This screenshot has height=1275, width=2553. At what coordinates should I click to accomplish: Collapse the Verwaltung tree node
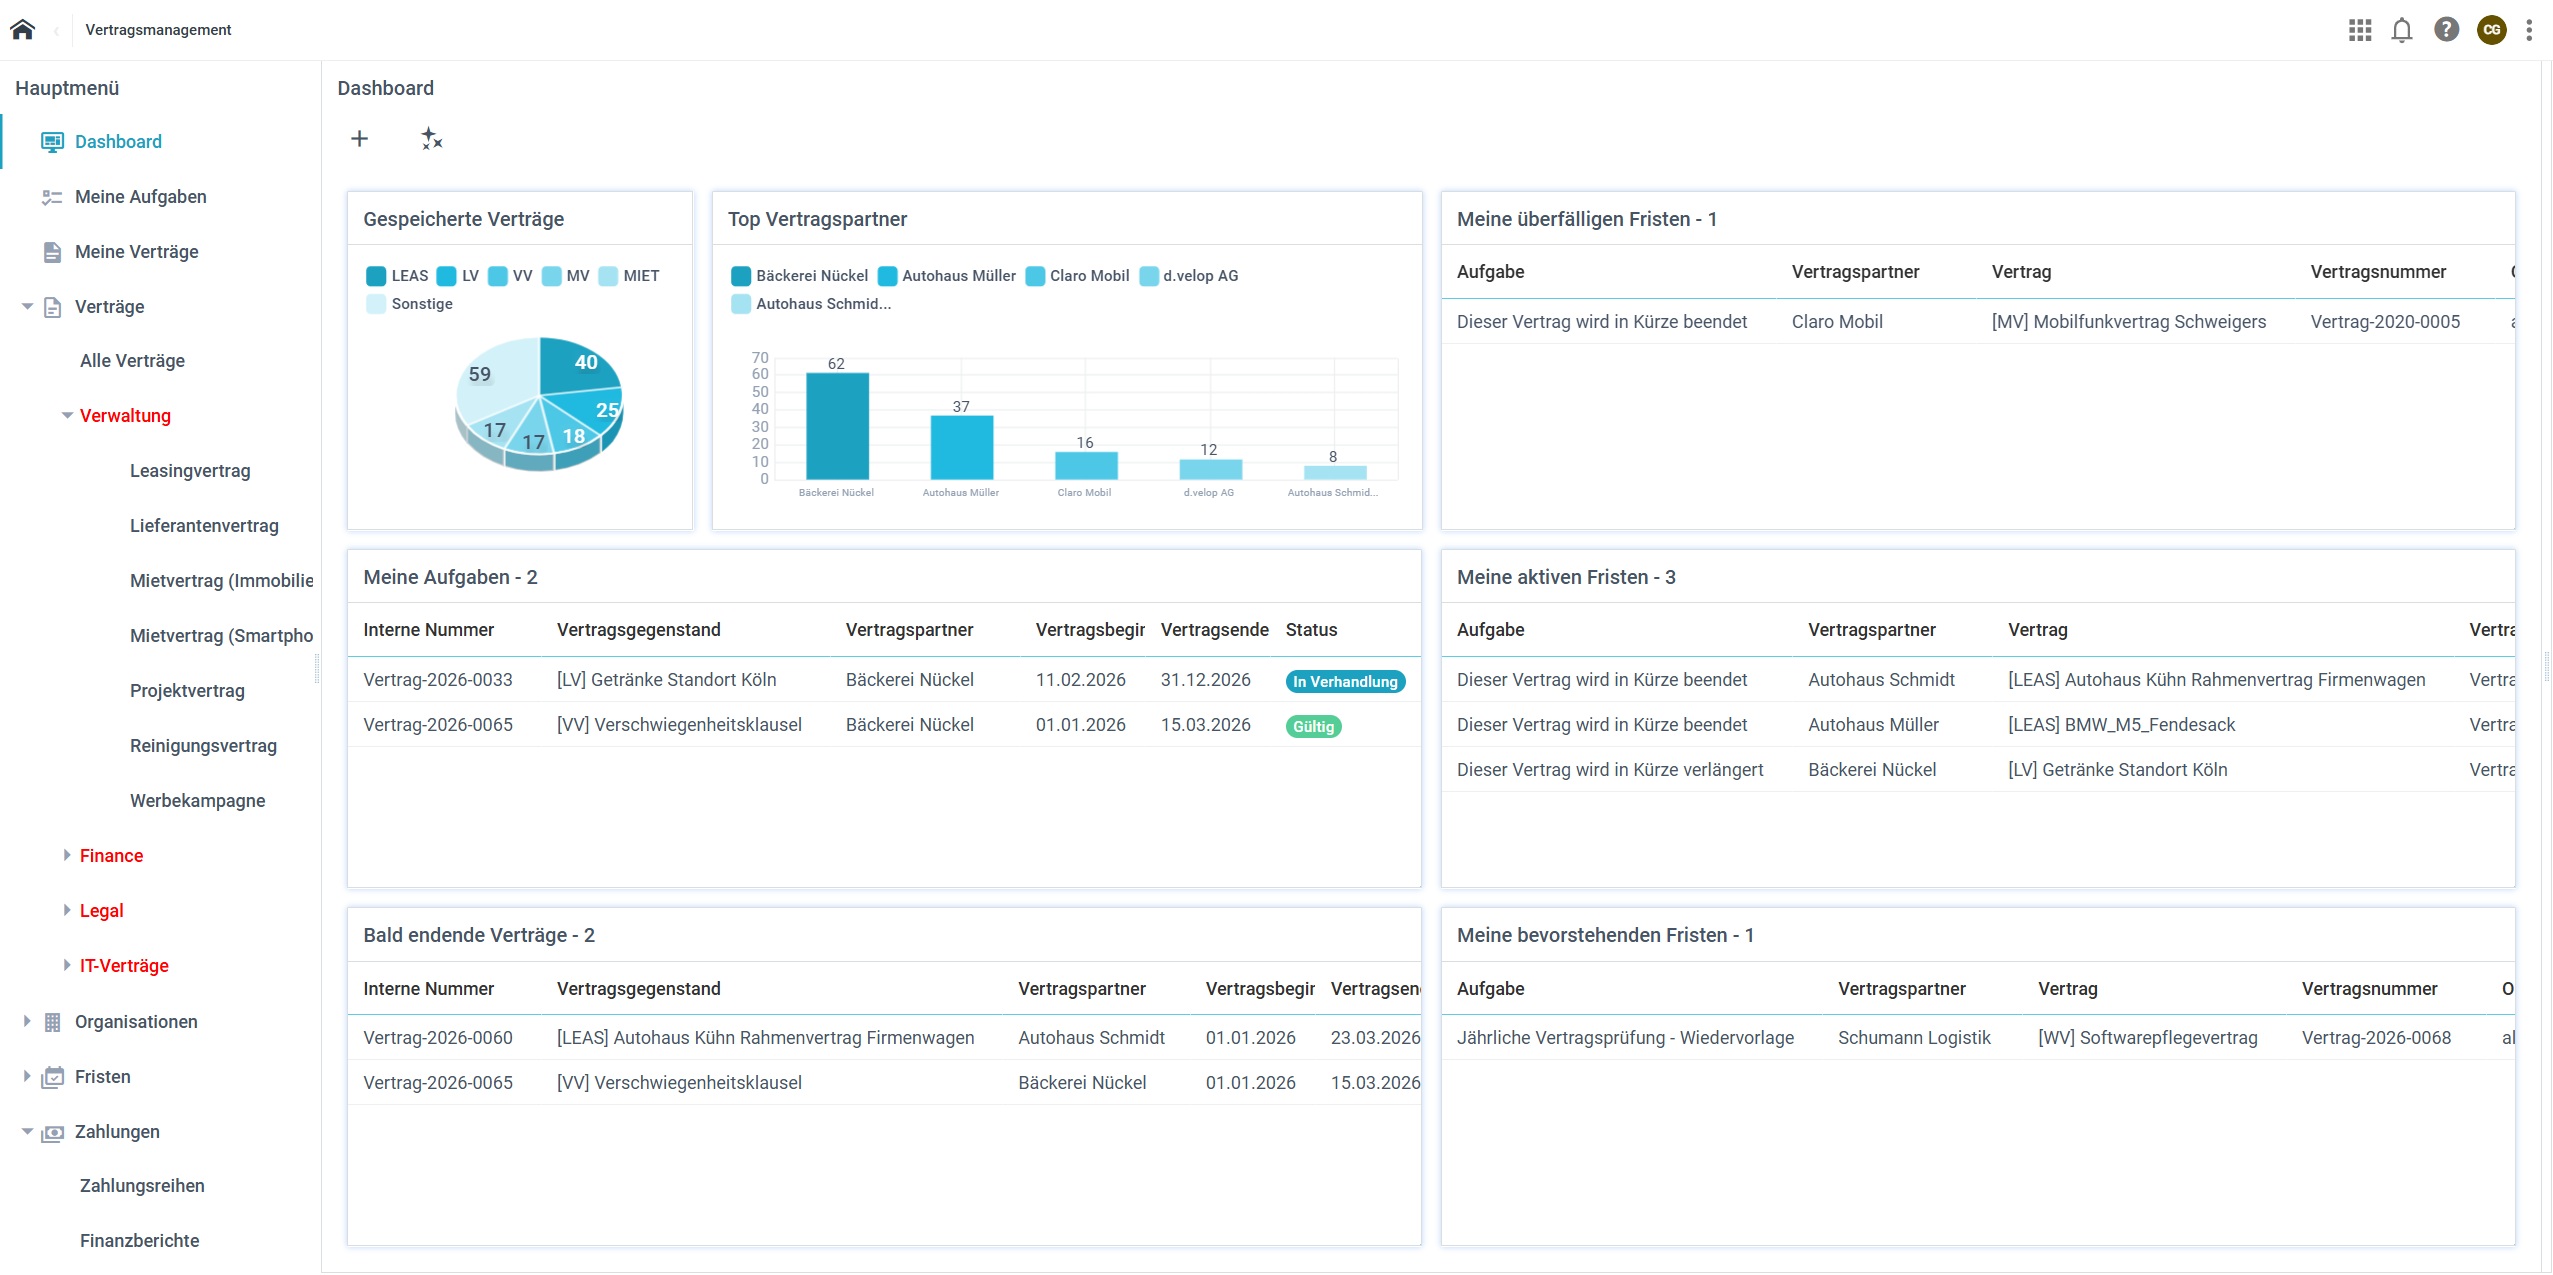[67, 416]
